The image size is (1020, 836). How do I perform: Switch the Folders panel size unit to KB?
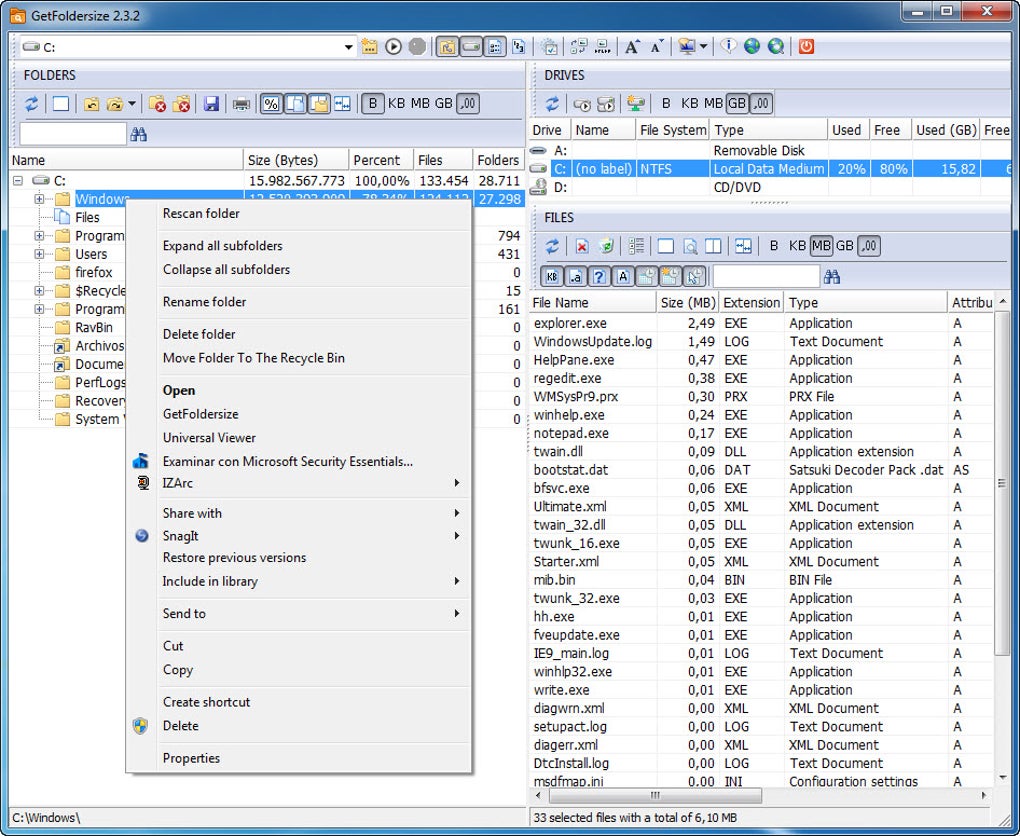(x=396, y=103)
